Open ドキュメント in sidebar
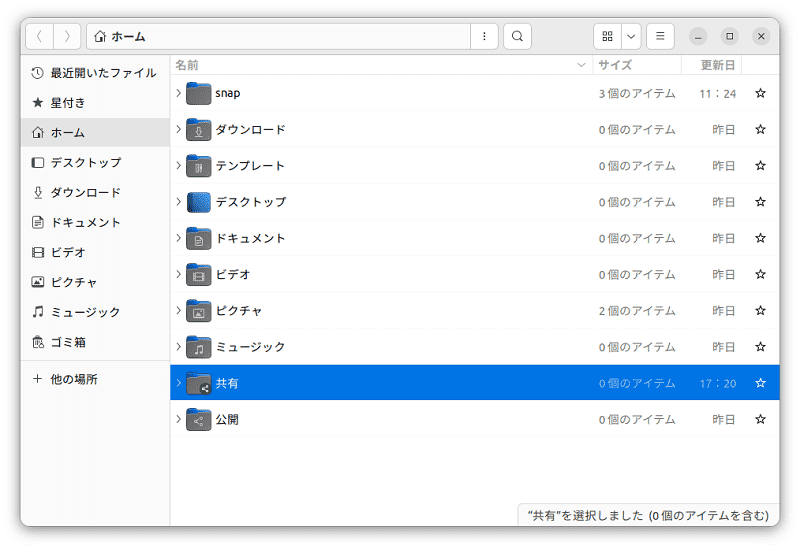Screen dimensions: 800x549 point(95,222)
